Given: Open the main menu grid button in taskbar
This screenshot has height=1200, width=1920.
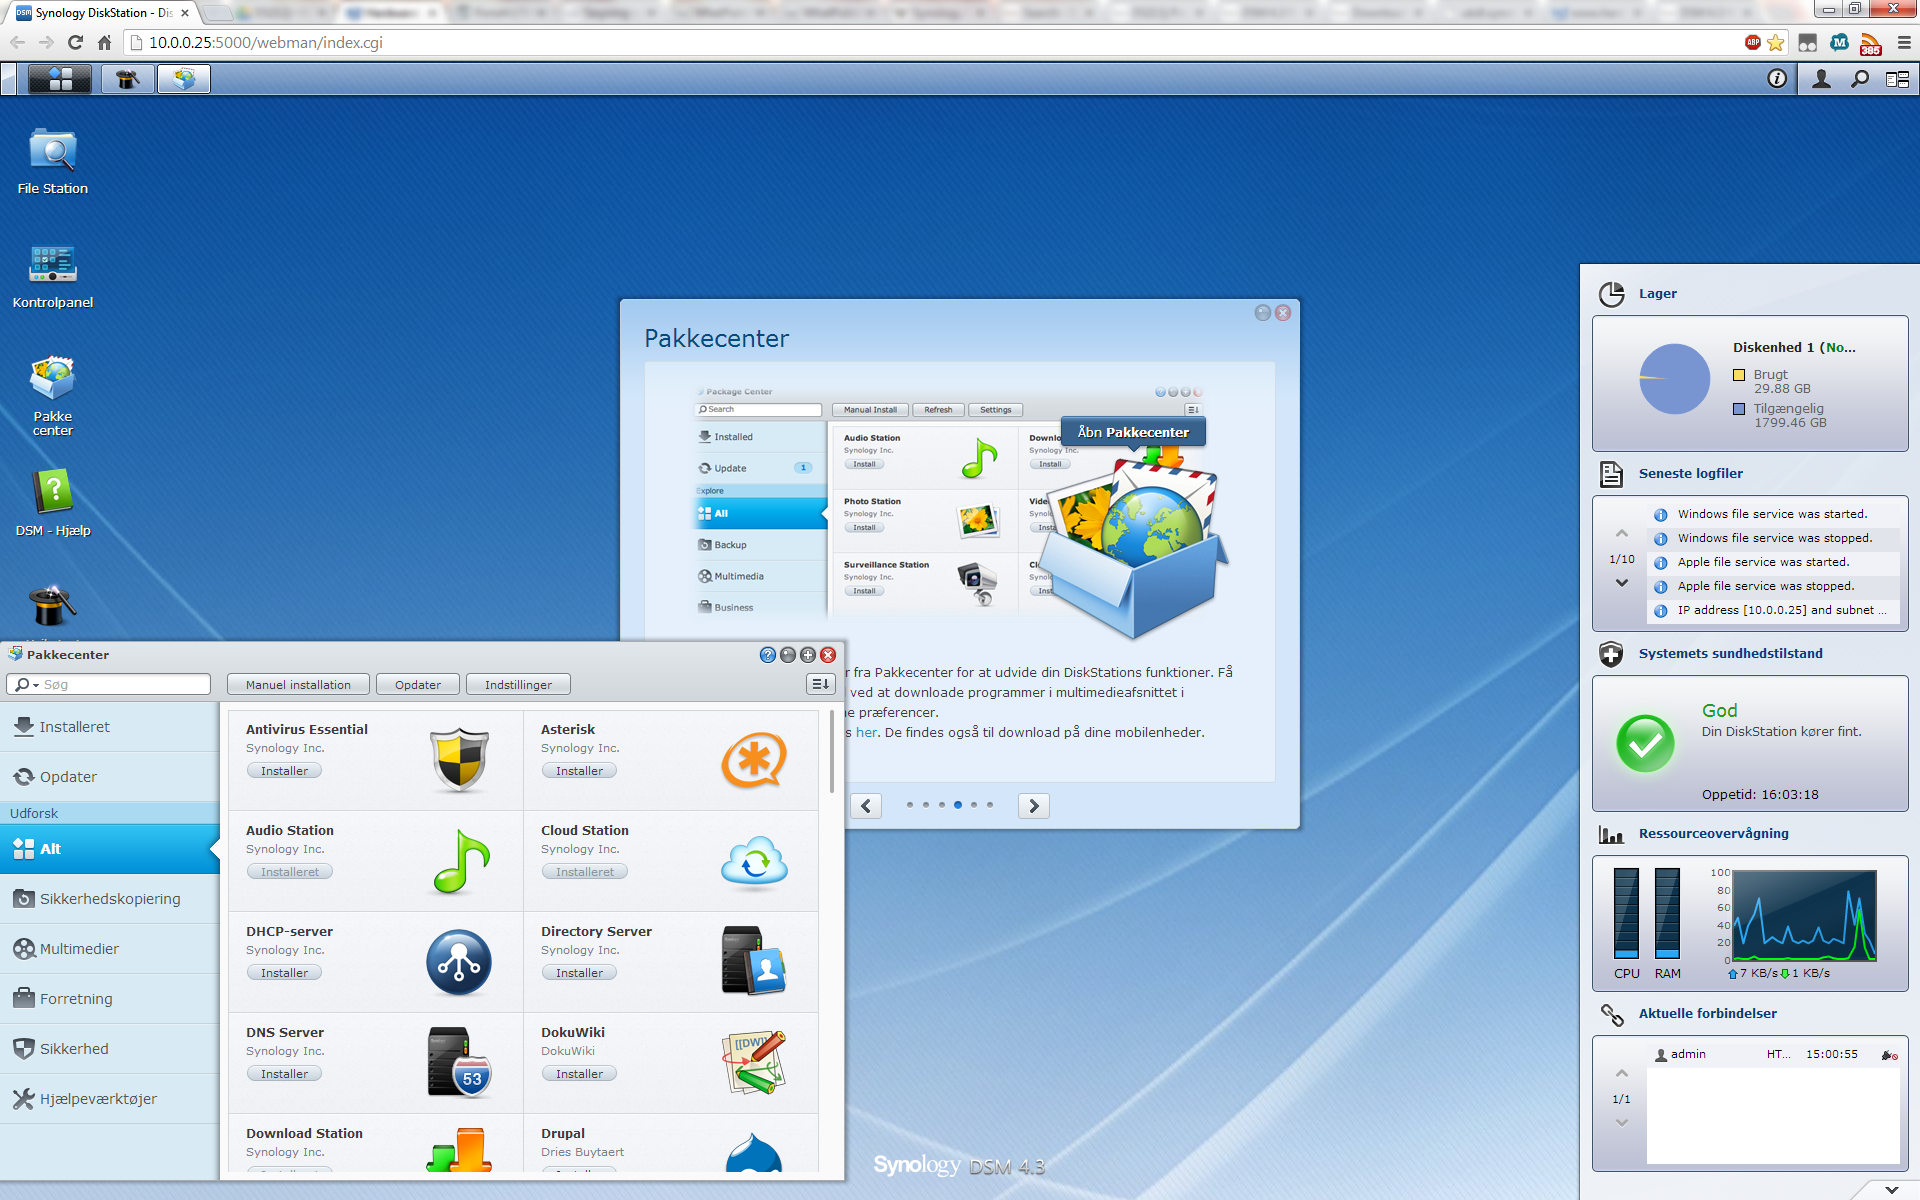Looking at the screenshot, I should pos(60,79).
